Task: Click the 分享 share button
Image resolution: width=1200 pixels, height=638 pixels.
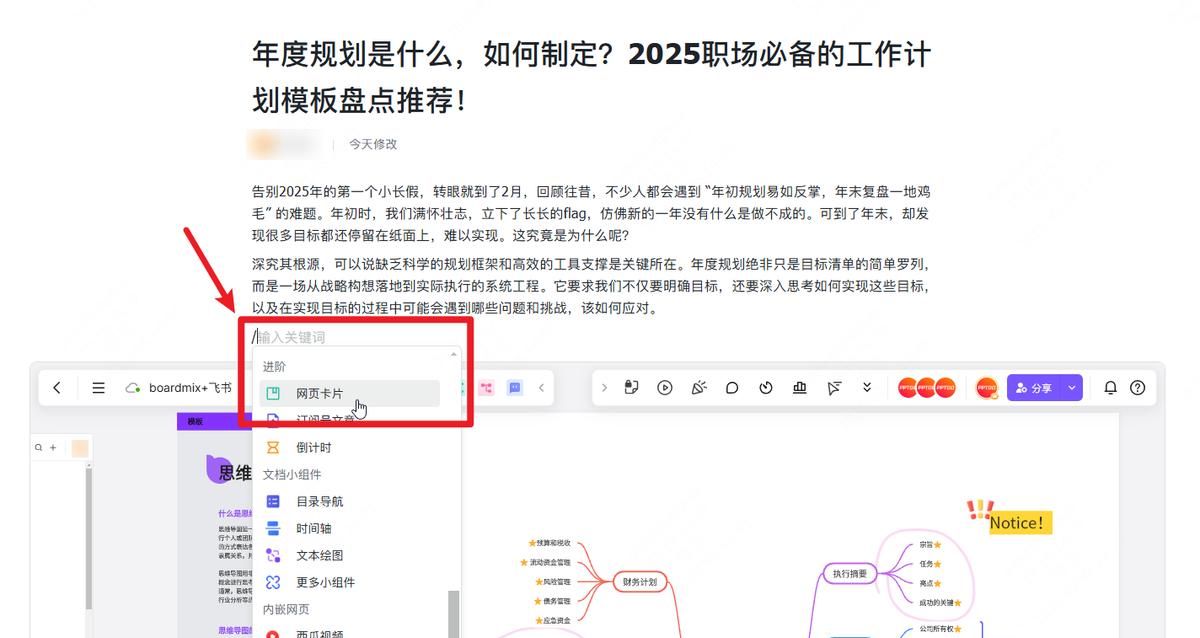Action: 1036,388
